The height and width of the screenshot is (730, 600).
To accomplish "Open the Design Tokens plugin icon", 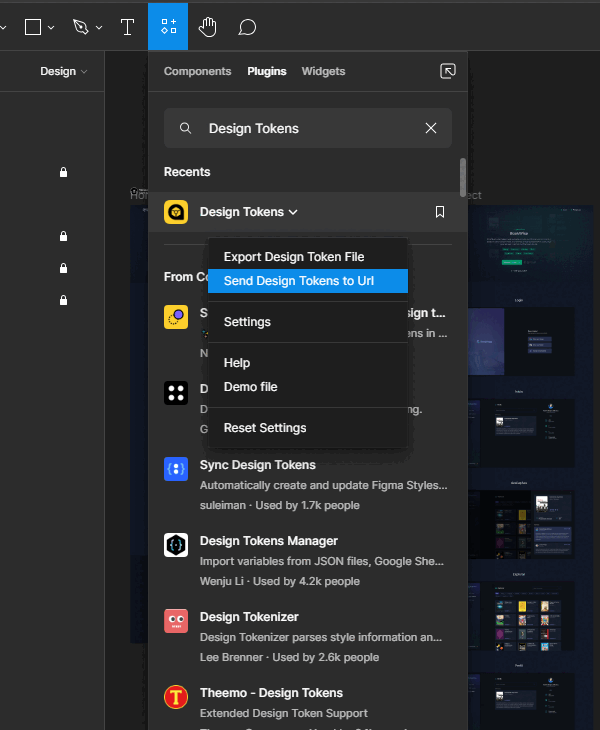I will (x=176, y=212).
